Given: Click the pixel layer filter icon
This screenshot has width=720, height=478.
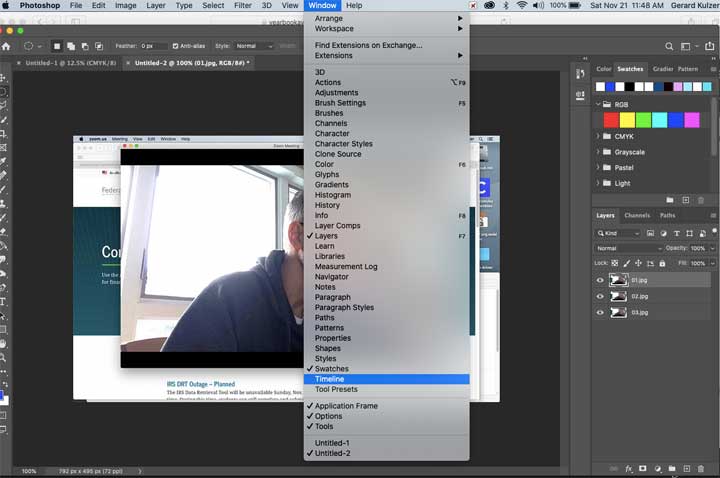Looking at the screenshot, I should 650,233.
